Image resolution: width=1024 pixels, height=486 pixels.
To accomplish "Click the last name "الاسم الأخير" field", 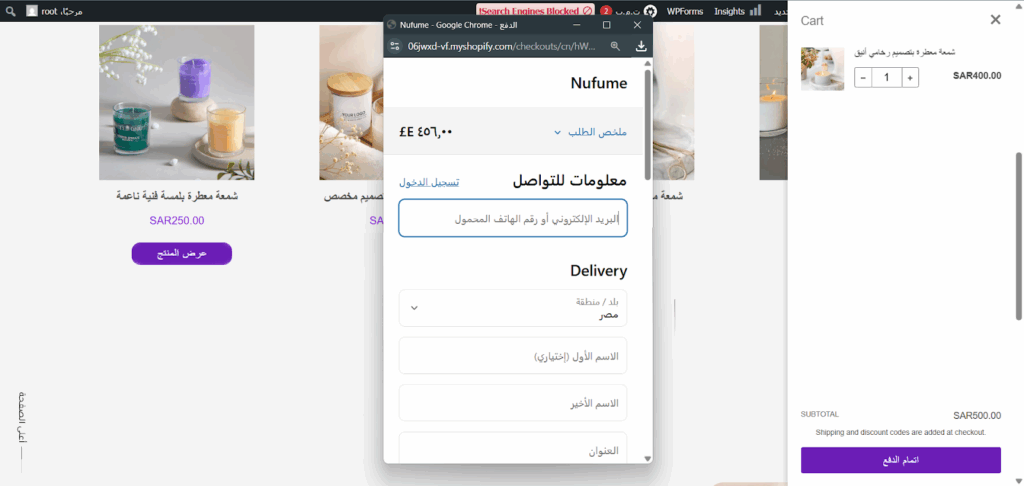I will (513, 403).
